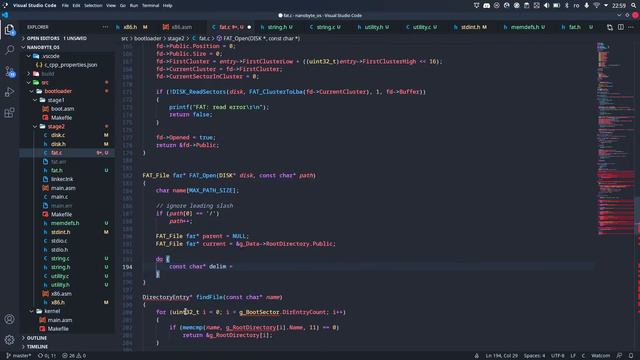Open Run and Debug view
The width and height of the screenshot is (640, 360).
9,92
